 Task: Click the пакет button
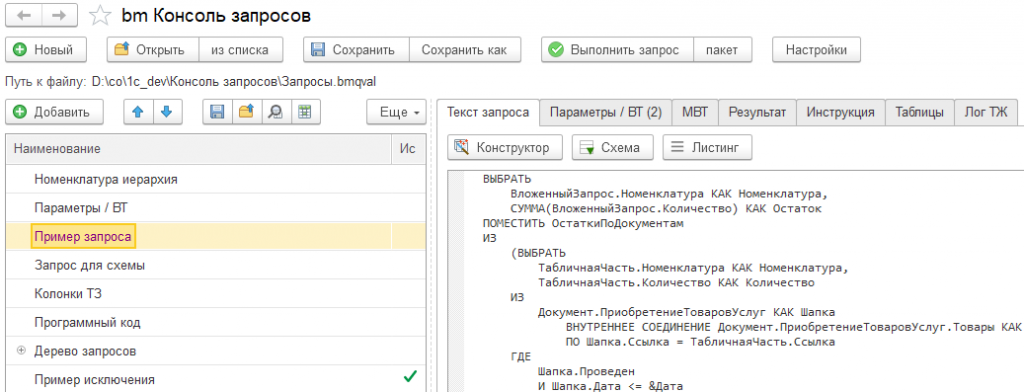[722, 50]
